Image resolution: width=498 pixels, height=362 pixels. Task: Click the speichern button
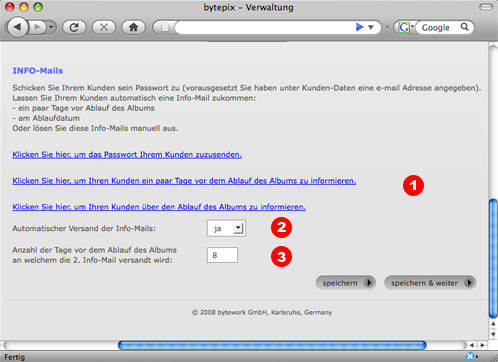click(346, 283)
